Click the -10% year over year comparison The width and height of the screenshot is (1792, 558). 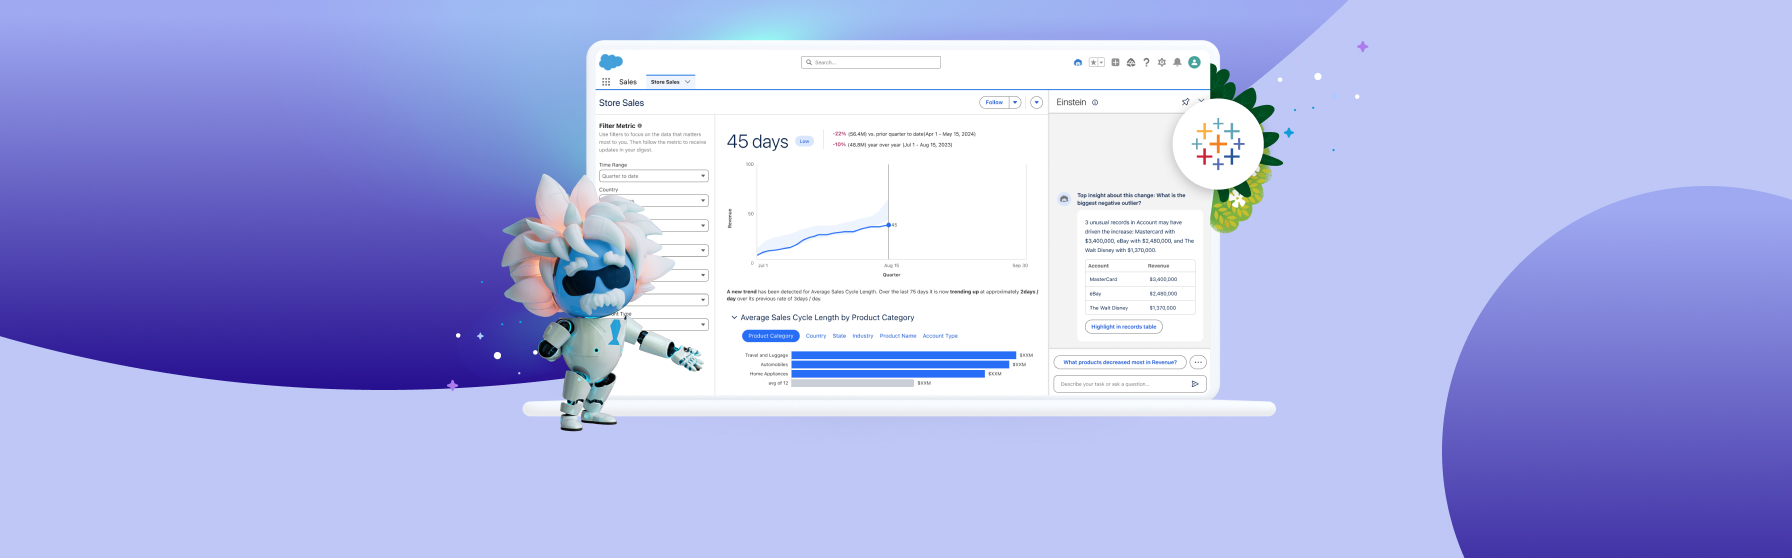[x=892, y=145]
